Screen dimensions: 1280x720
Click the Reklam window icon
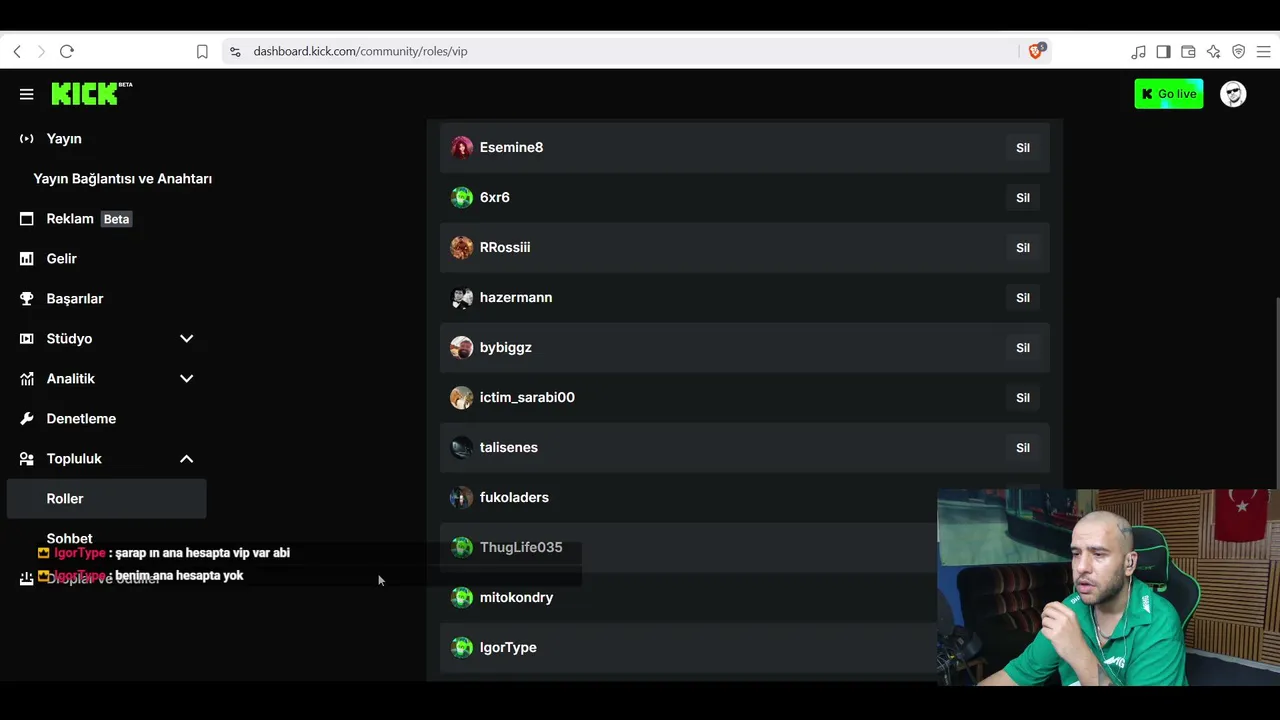coord(27,219)
